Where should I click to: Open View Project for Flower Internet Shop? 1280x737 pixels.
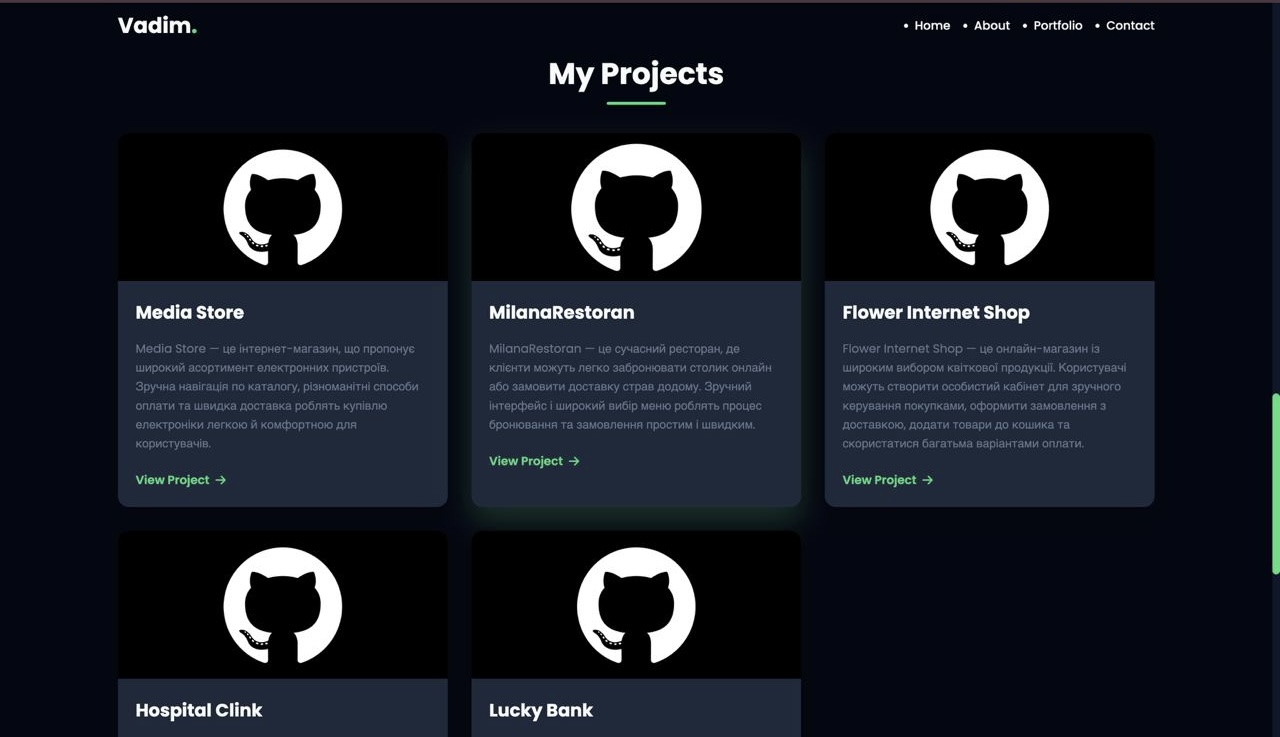click(x=880, y=480)
